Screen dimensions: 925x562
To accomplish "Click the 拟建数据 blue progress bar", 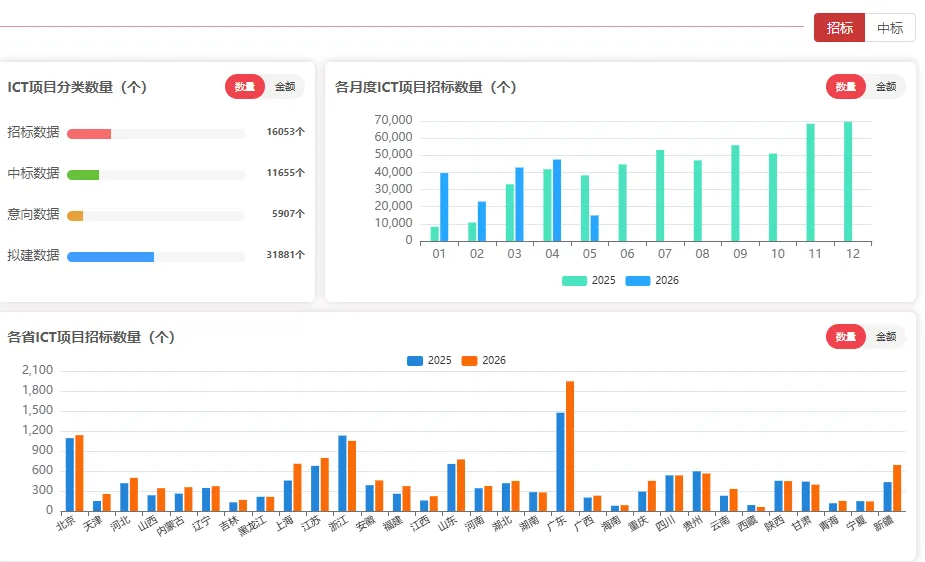I will tap(110, 257).
